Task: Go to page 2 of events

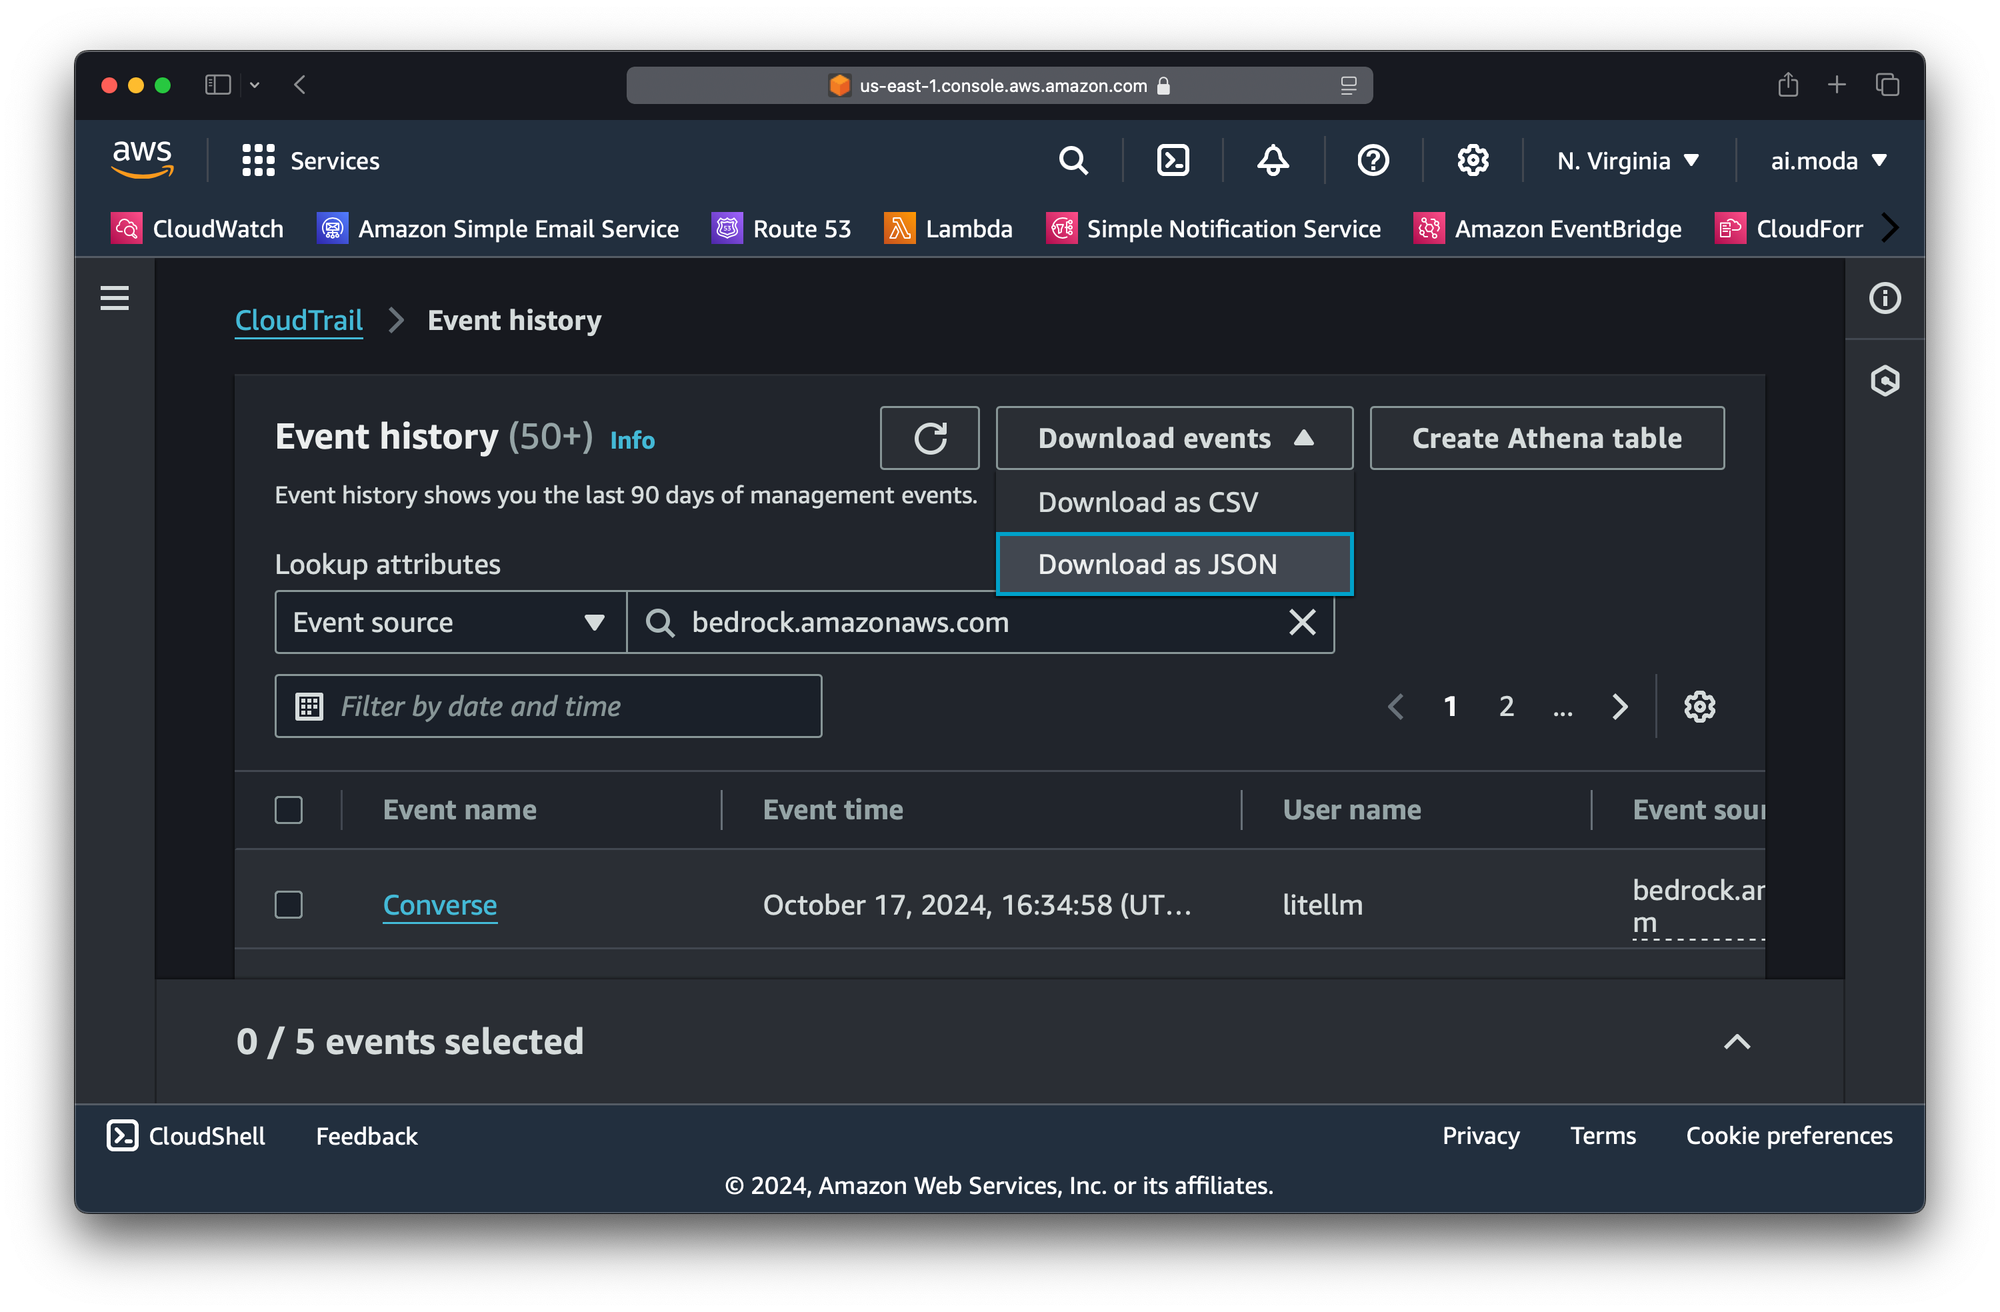Action: (1506, 707)
